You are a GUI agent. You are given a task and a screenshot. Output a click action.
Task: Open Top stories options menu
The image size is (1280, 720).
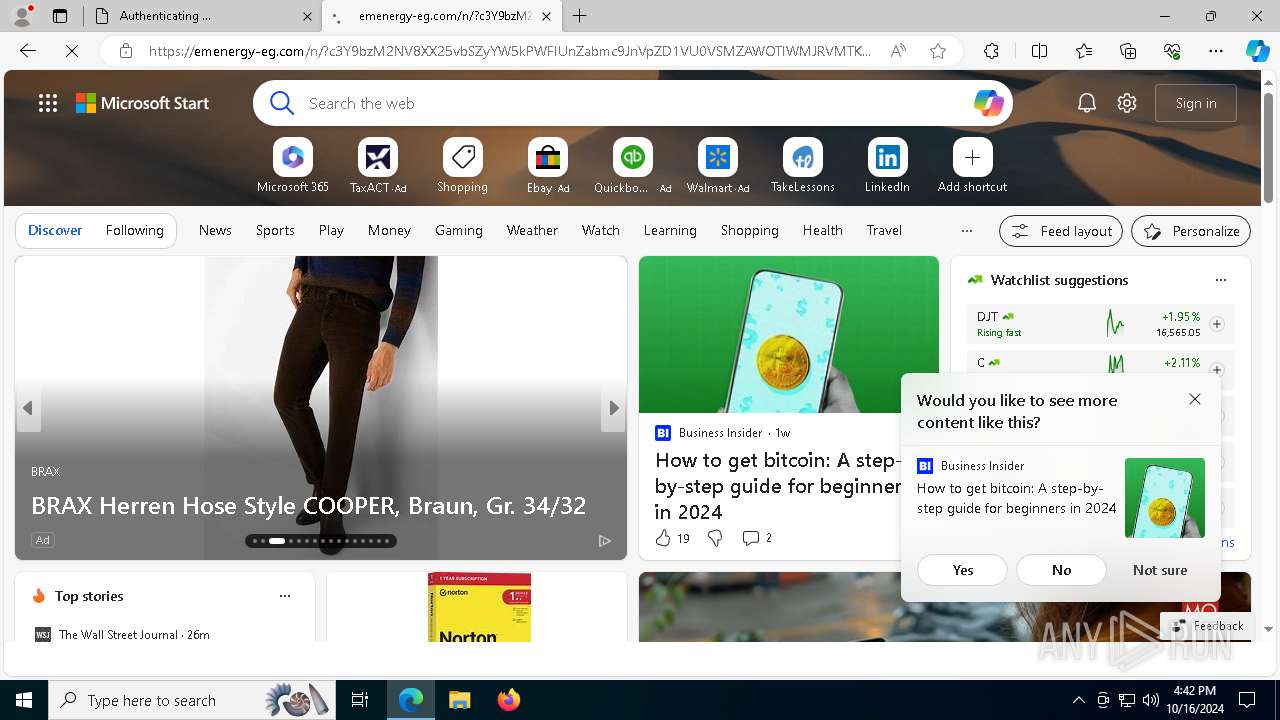285,596
